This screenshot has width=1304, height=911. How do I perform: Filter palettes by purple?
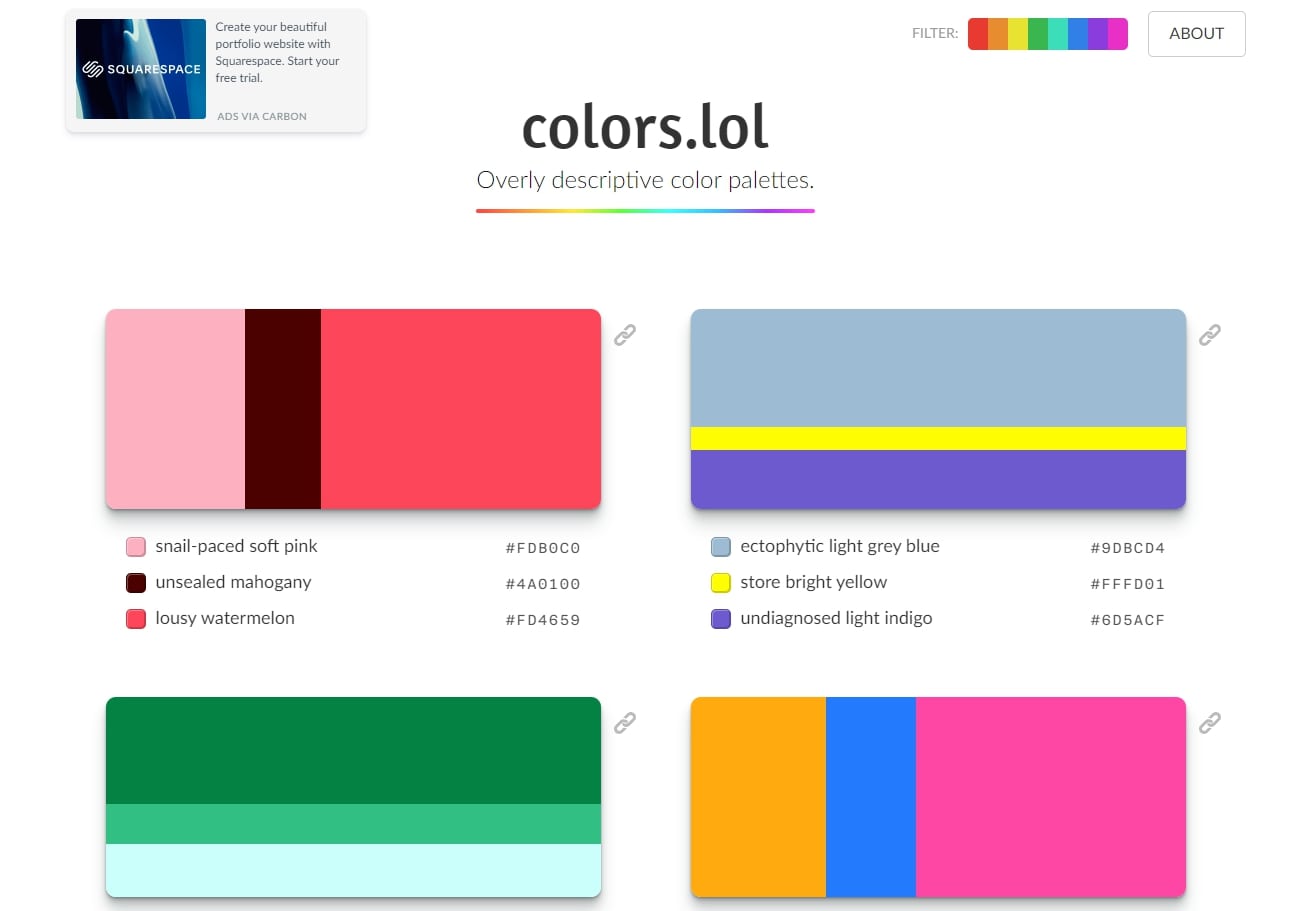[1098, 34]
